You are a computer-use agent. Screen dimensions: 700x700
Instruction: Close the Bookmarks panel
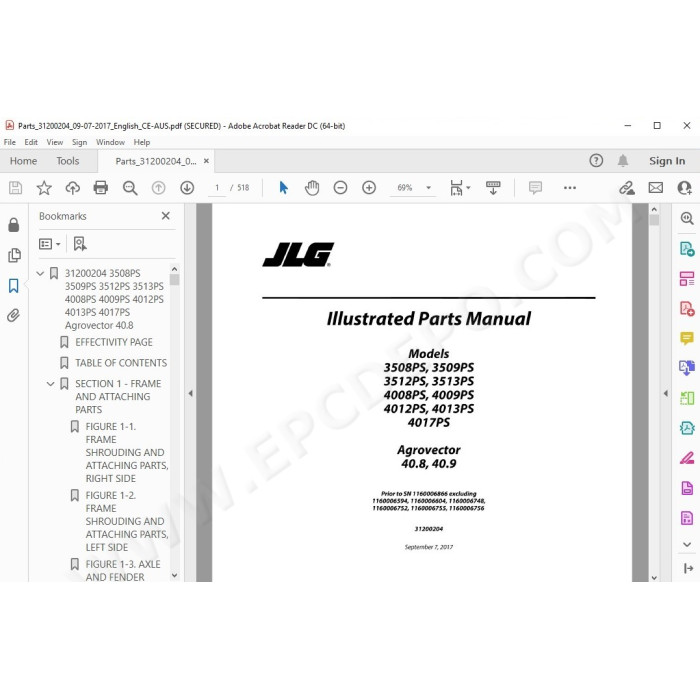pos(166,216)
